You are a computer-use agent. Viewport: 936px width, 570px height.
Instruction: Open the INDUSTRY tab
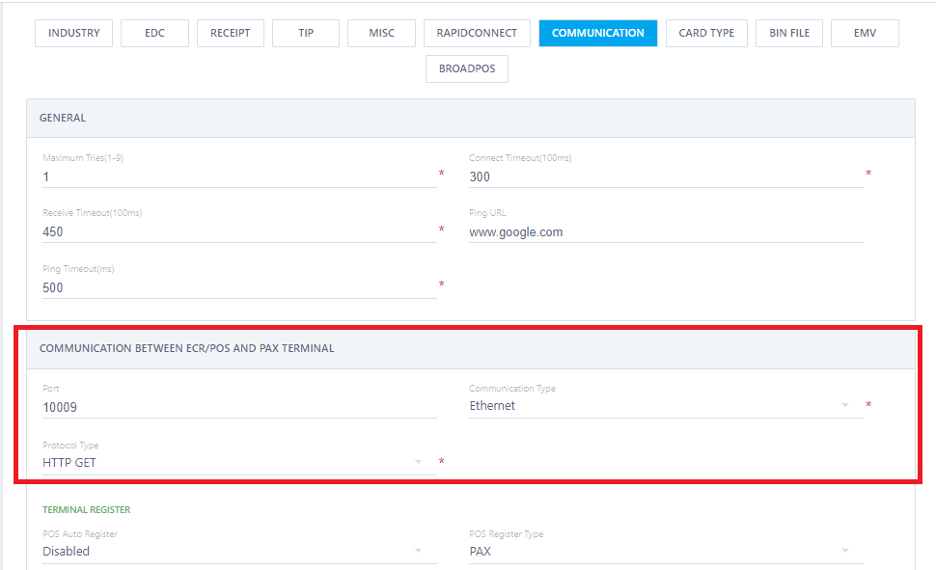click(x=74, y=33)
